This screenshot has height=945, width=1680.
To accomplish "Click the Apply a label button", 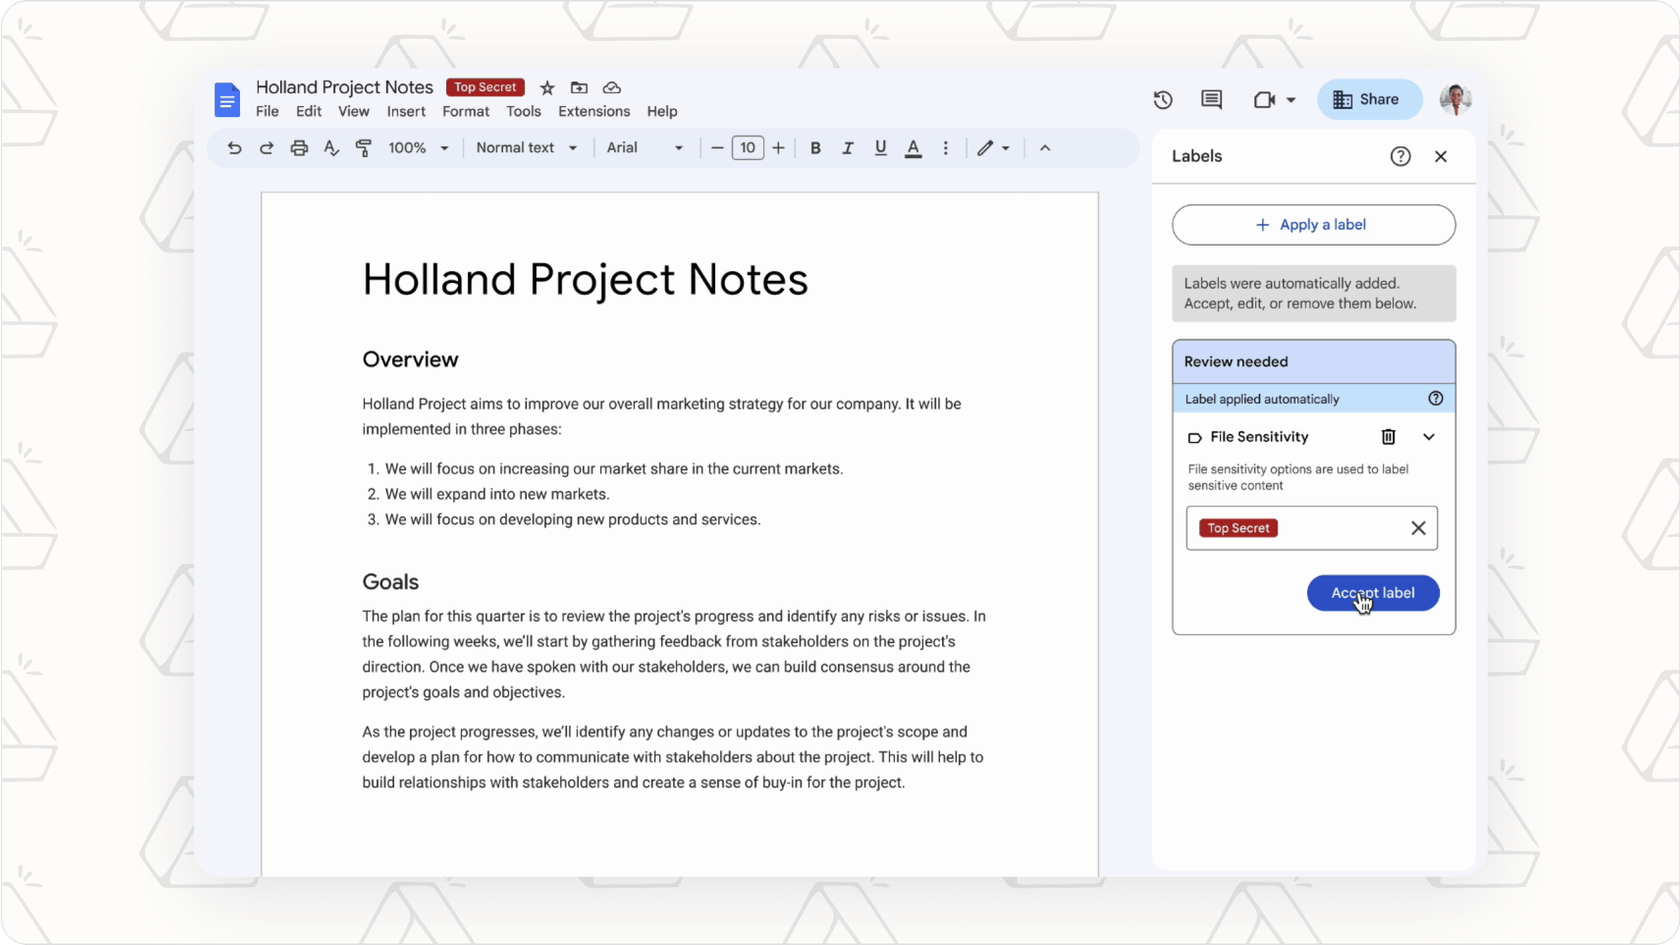I will (1313, 224).
